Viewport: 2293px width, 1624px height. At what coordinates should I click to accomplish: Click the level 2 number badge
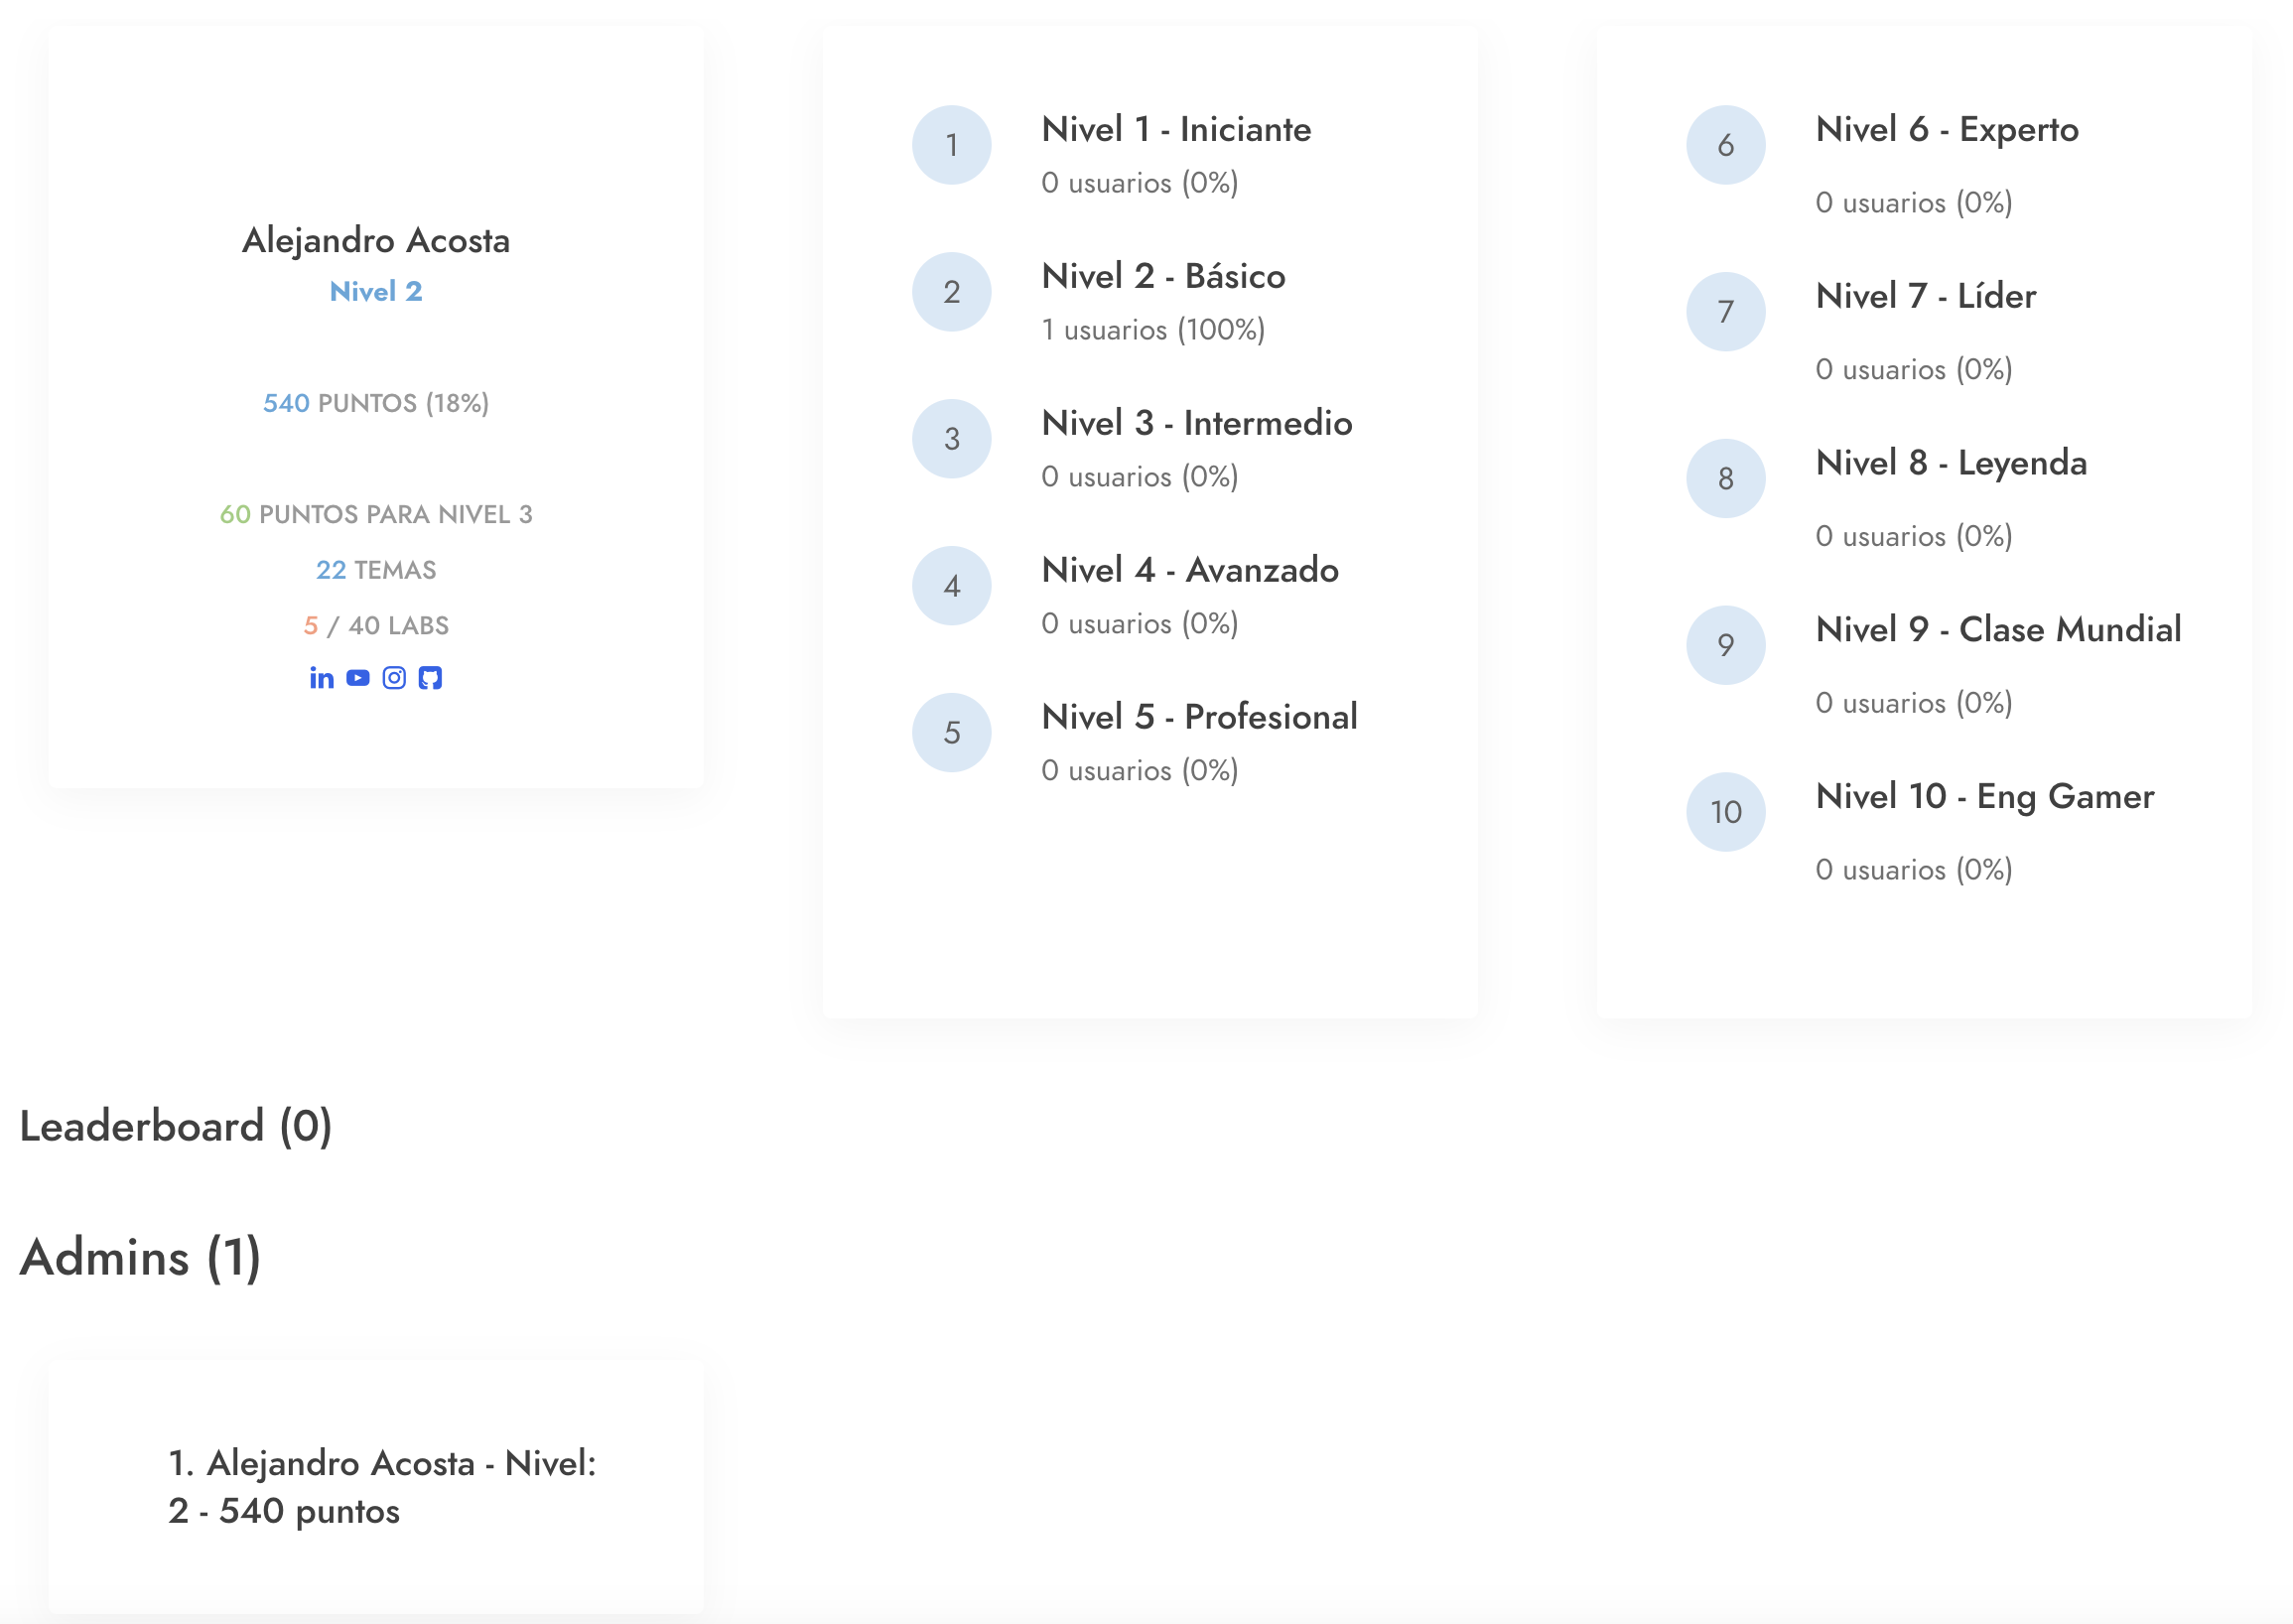point(951,292)
